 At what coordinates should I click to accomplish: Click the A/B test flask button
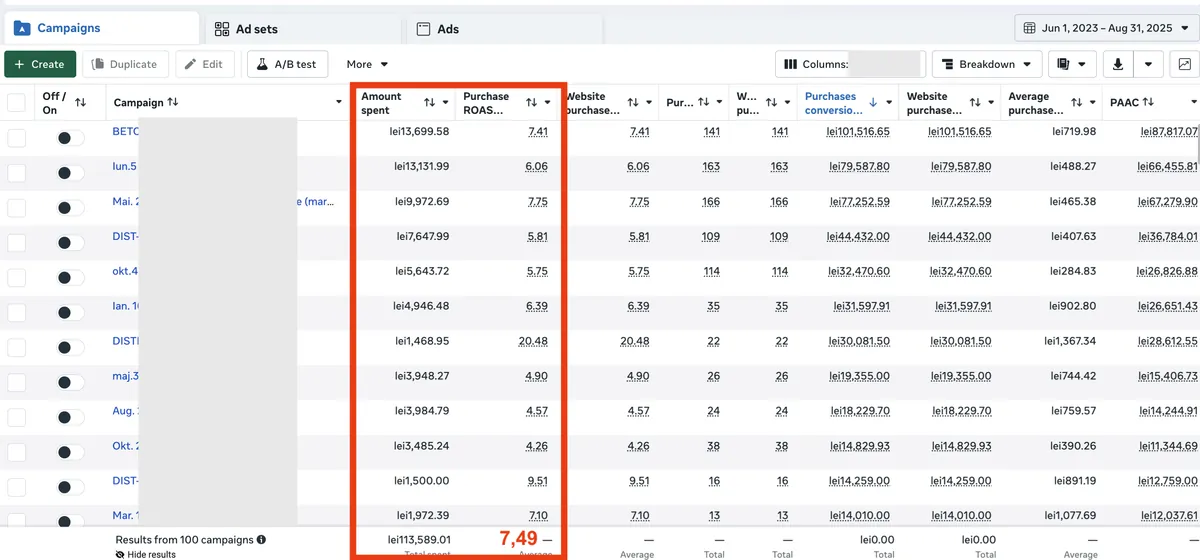point(287,64)
